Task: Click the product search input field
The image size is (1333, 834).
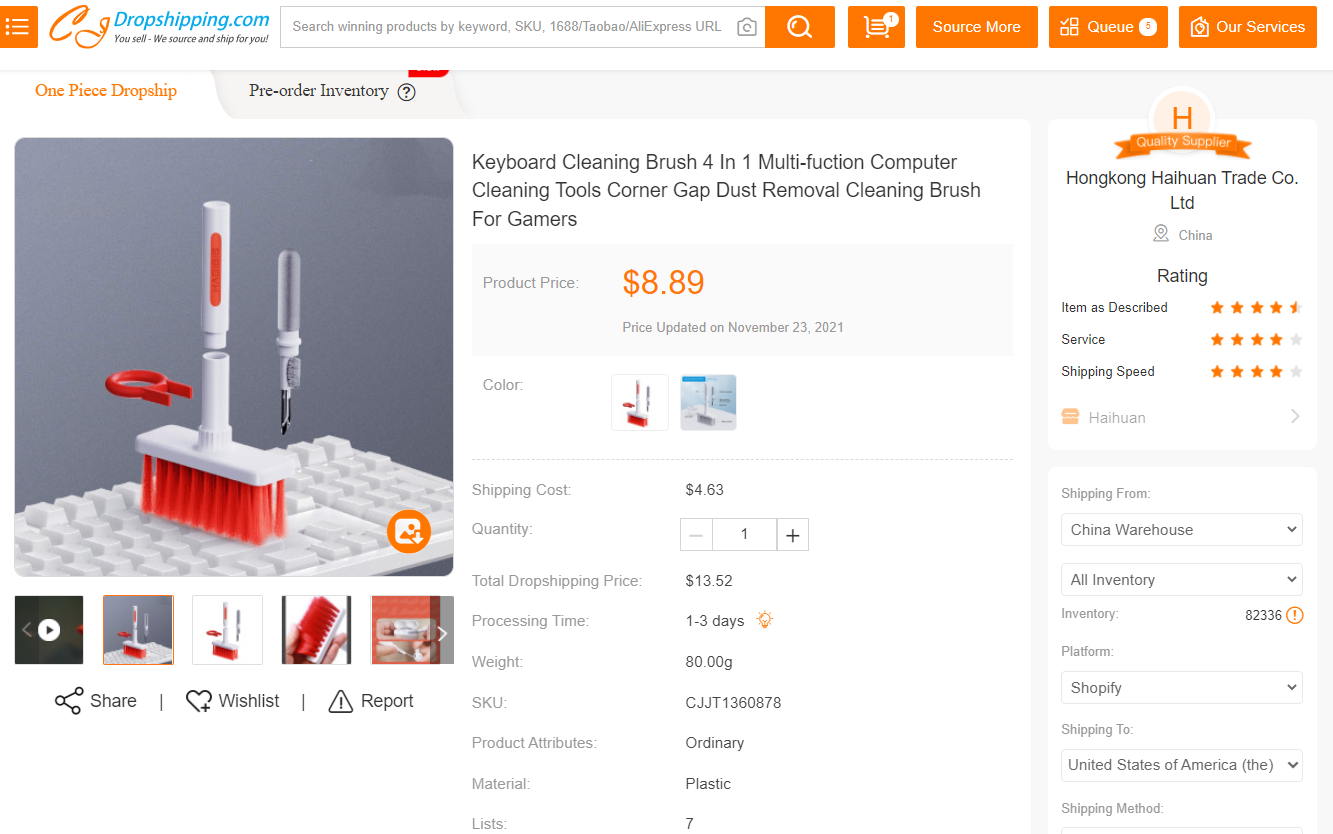Action: click(506, 27)
